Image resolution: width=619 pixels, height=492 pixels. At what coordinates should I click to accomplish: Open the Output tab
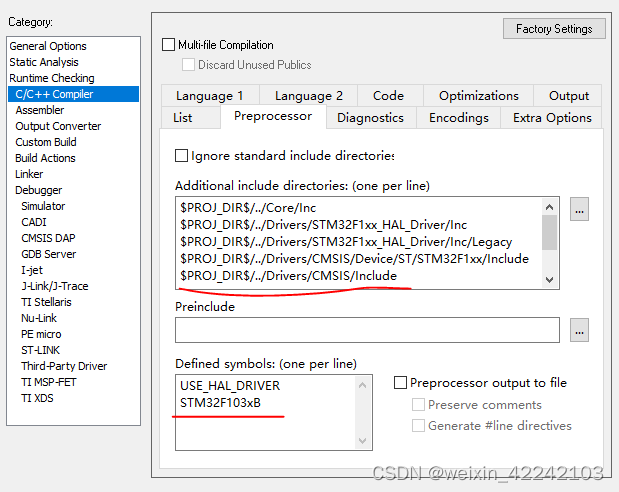pyautogui.click(x=568, y=96)
